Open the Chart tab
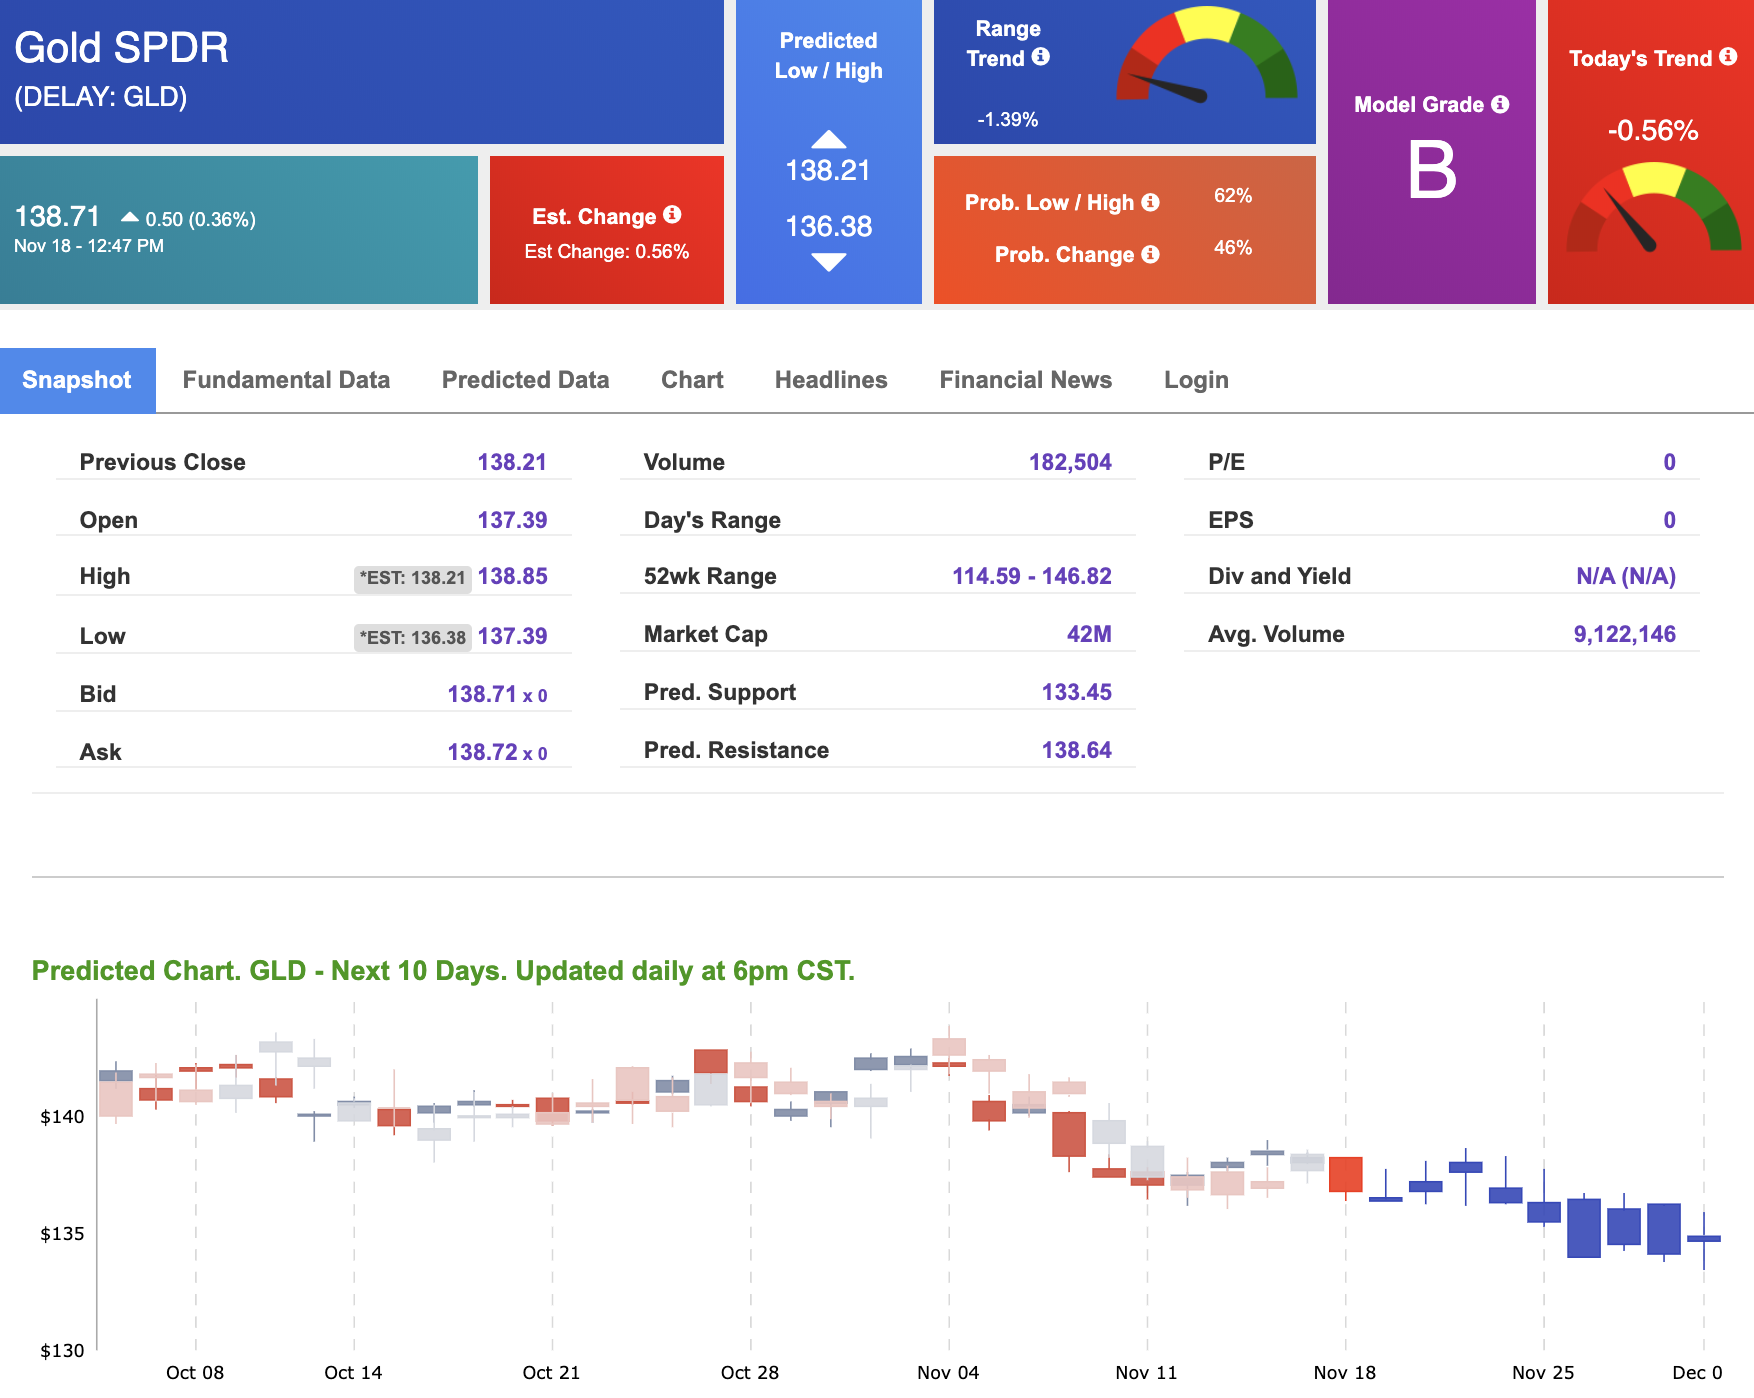Viewport: 1754px width, 1398px height. pos(692,380)
